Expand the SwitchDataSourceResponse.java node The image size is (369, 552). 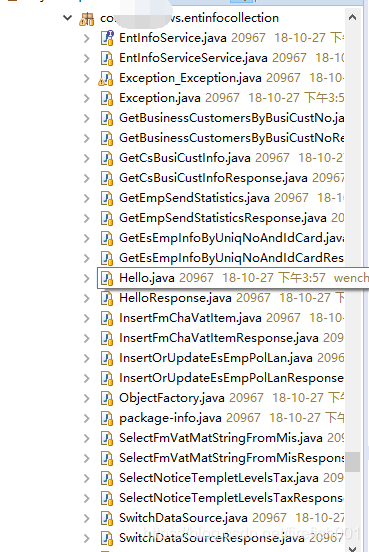click(x=87, y=539)
